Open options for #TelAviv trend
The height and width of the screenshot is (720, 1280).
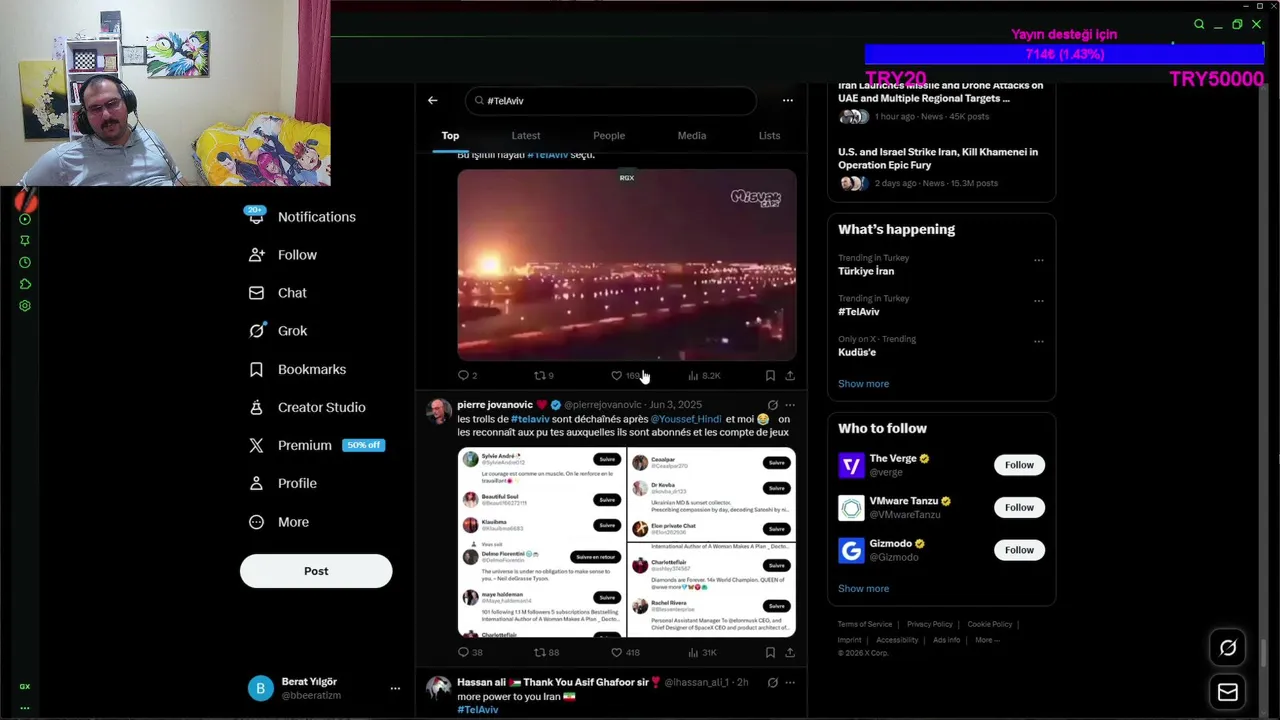tap(1038, 300)
